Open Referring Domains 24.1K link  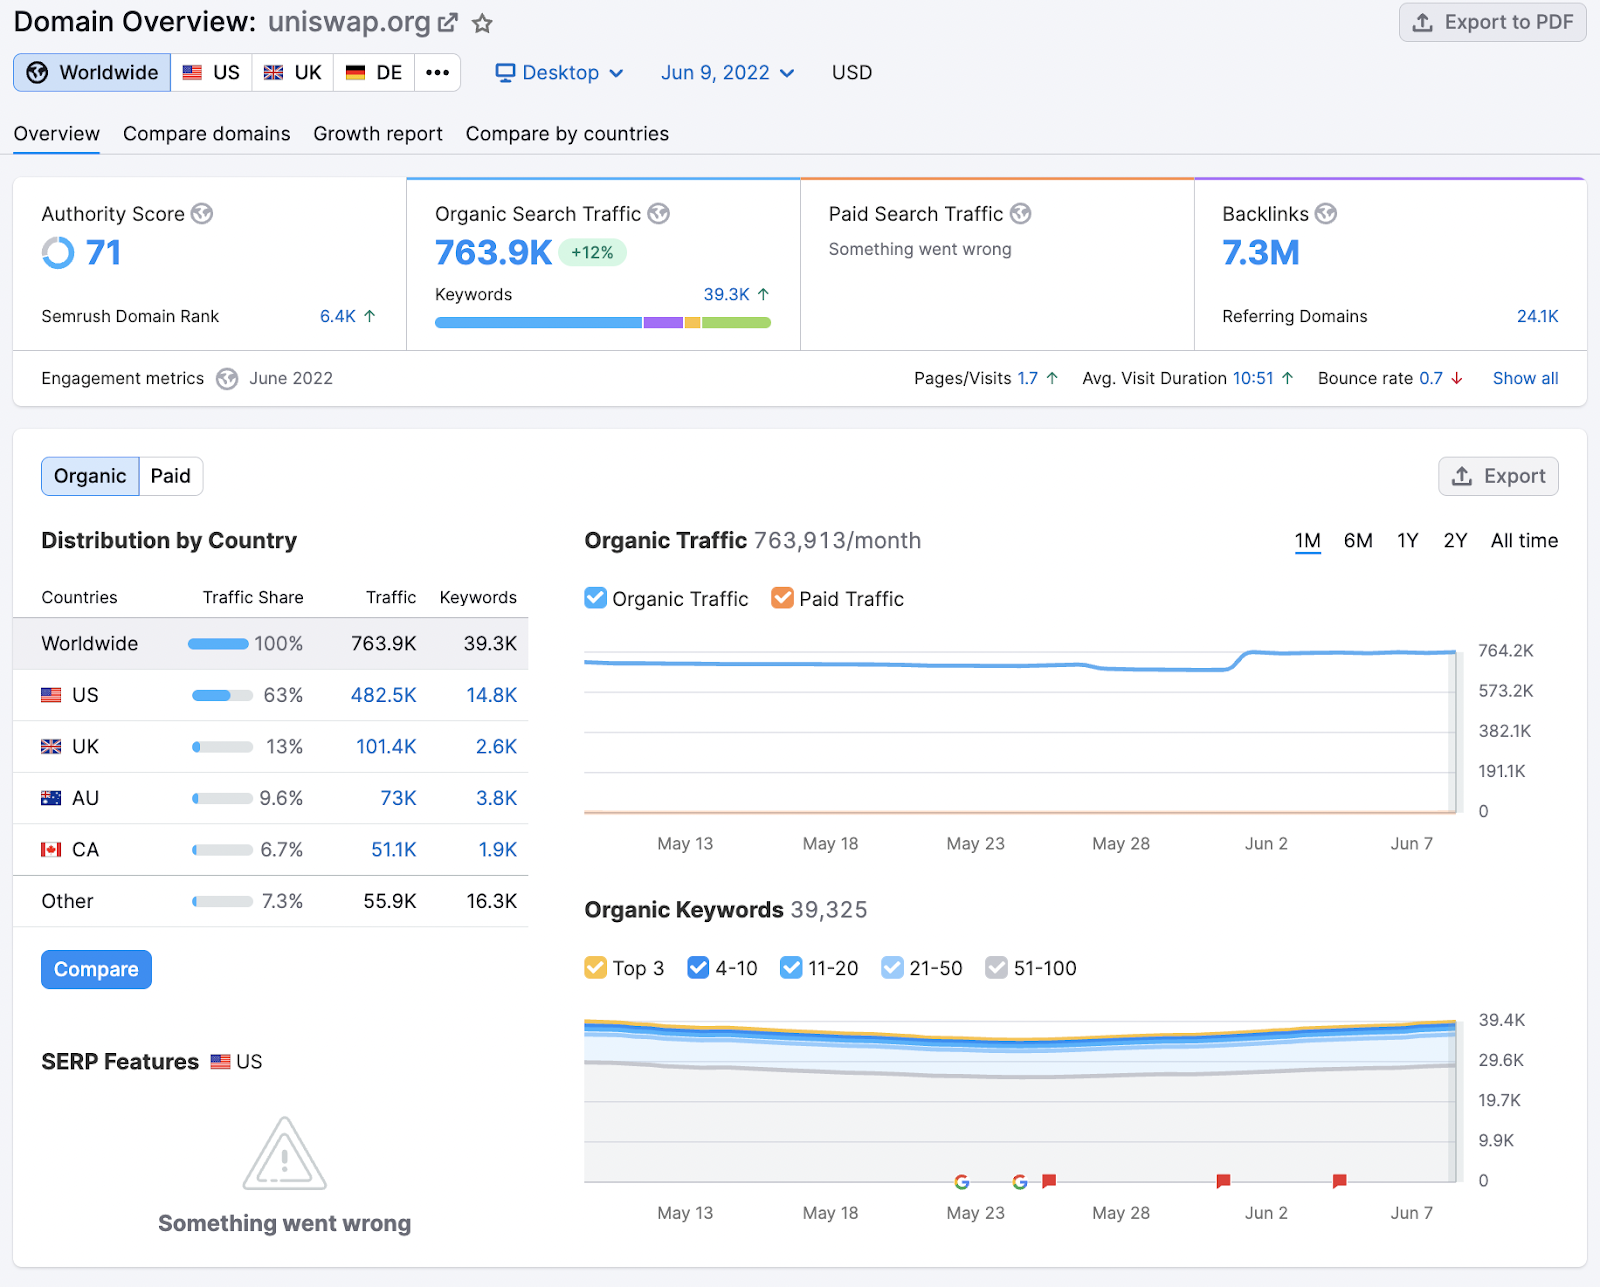pyautogui.click(x=1538, y=316)
